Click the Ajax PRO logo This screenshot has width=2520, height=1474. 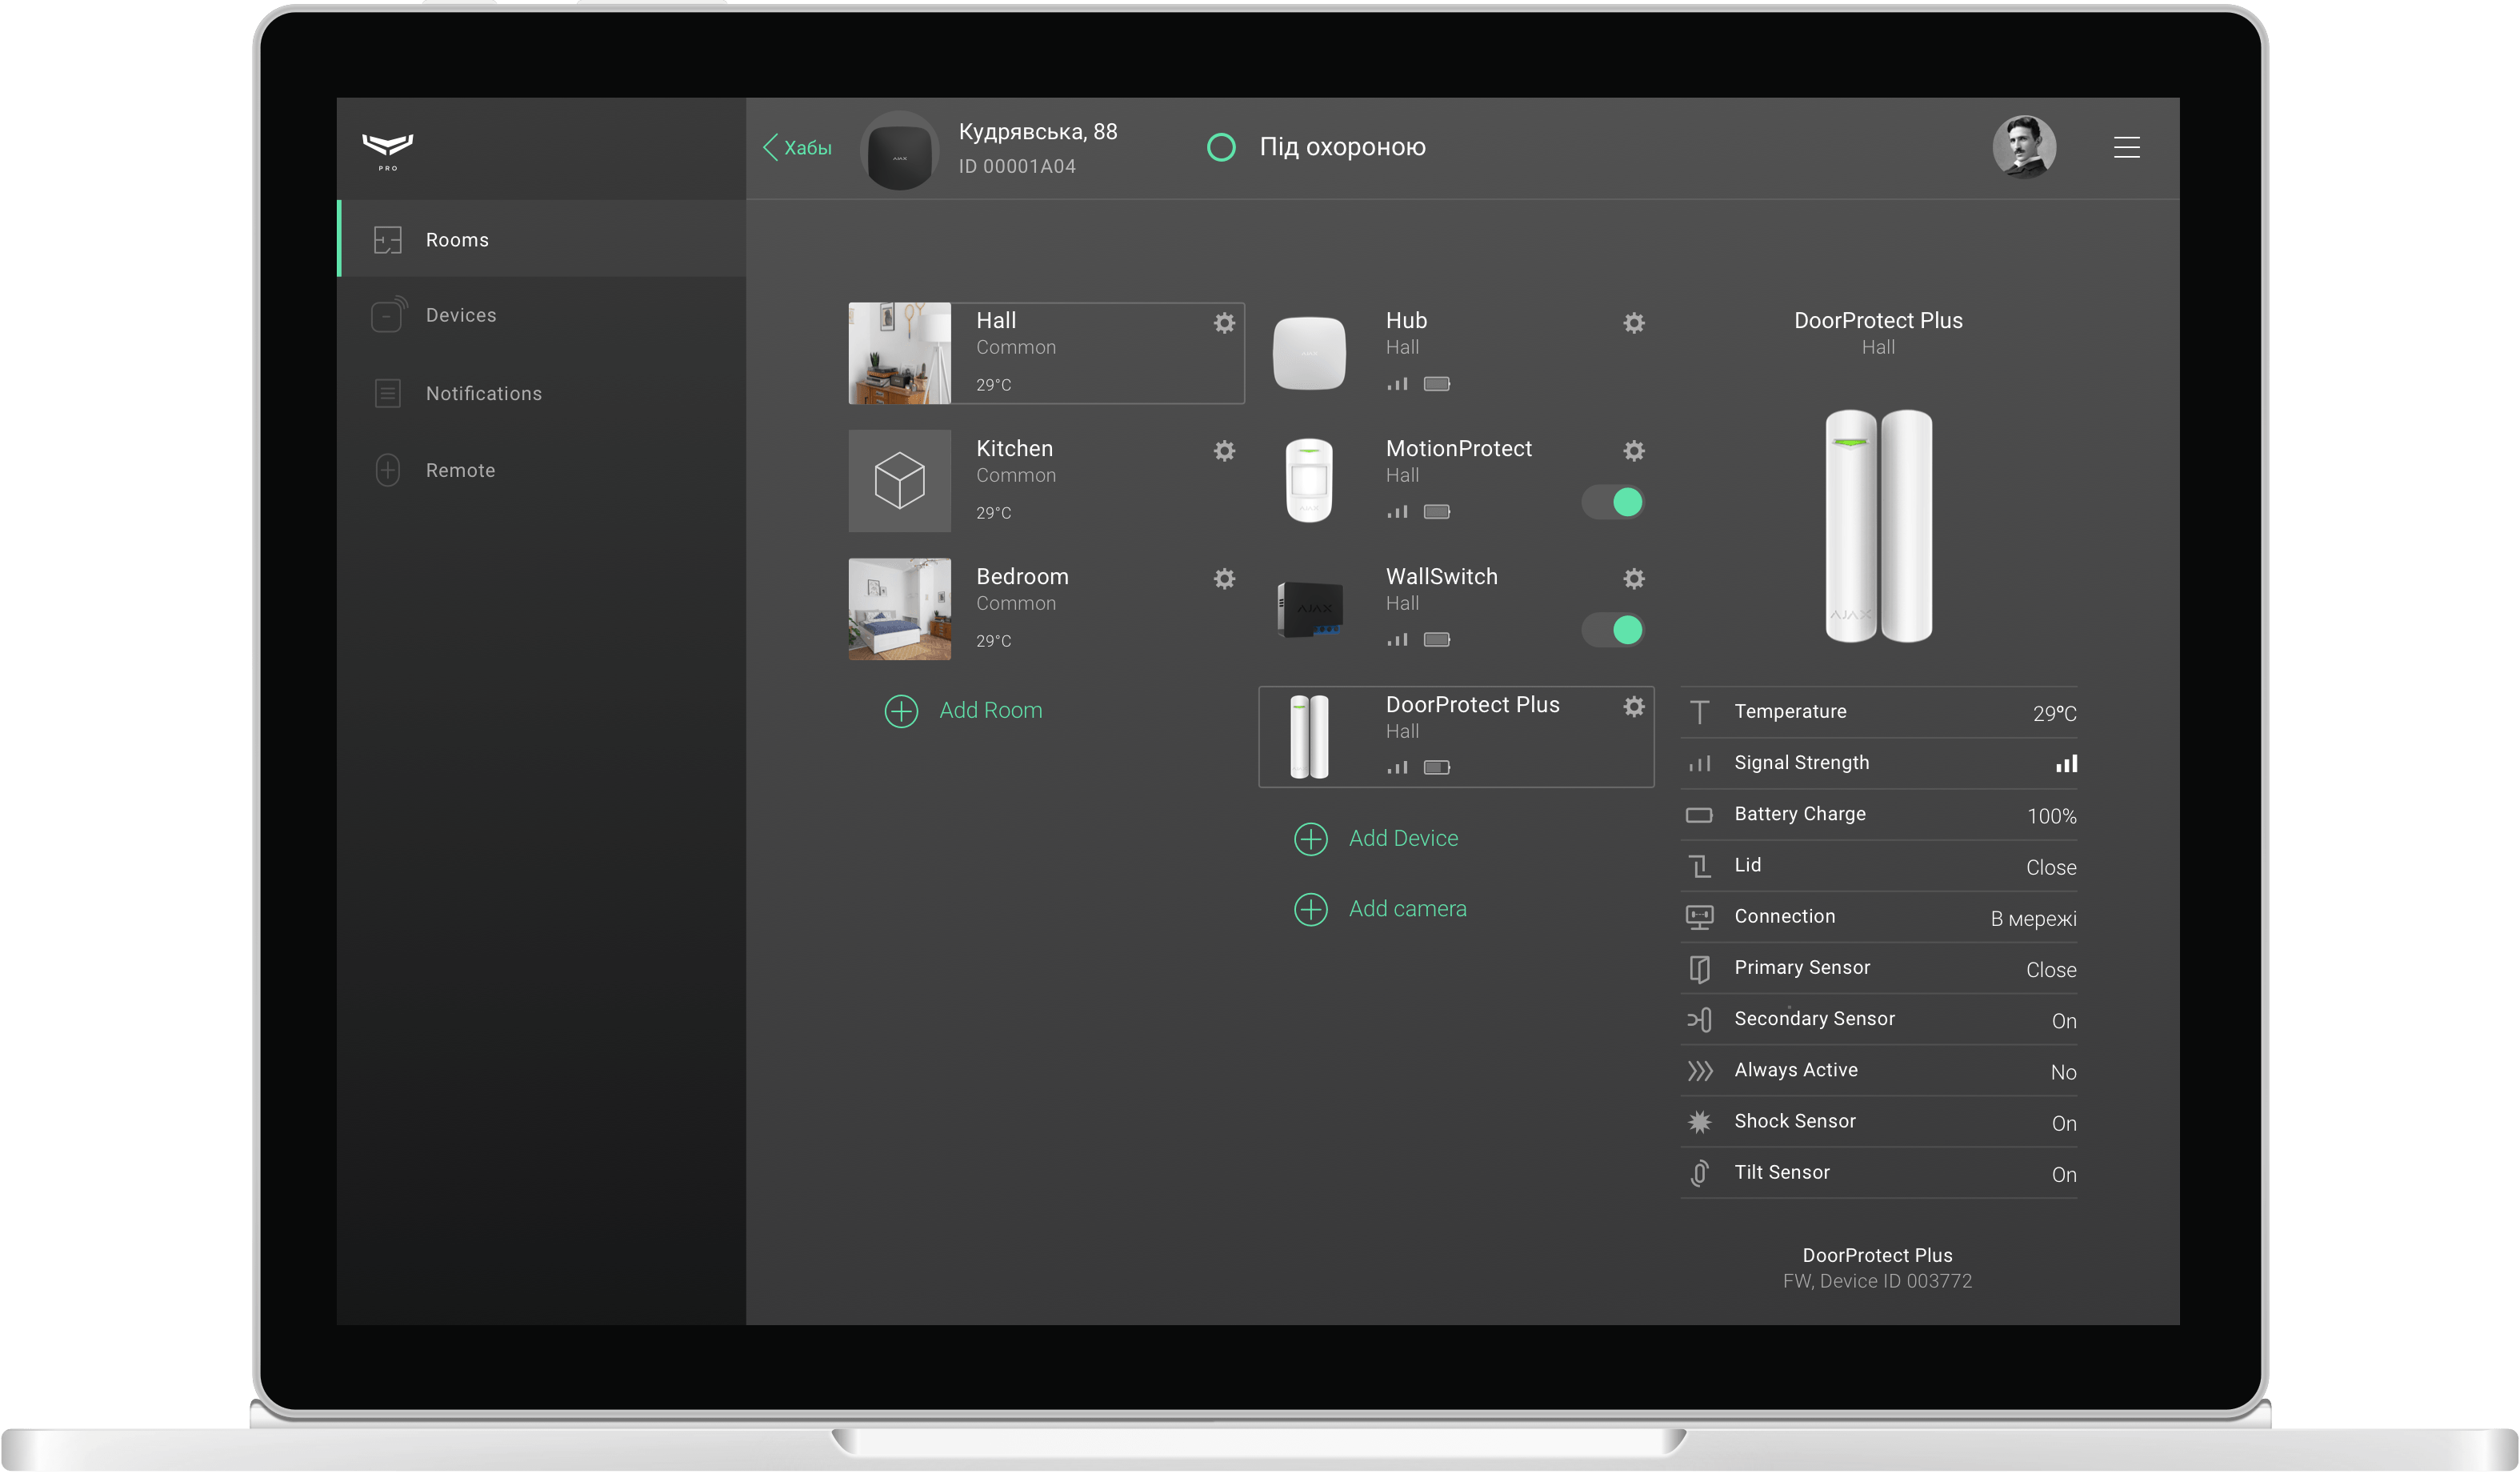tap(388, 150)
